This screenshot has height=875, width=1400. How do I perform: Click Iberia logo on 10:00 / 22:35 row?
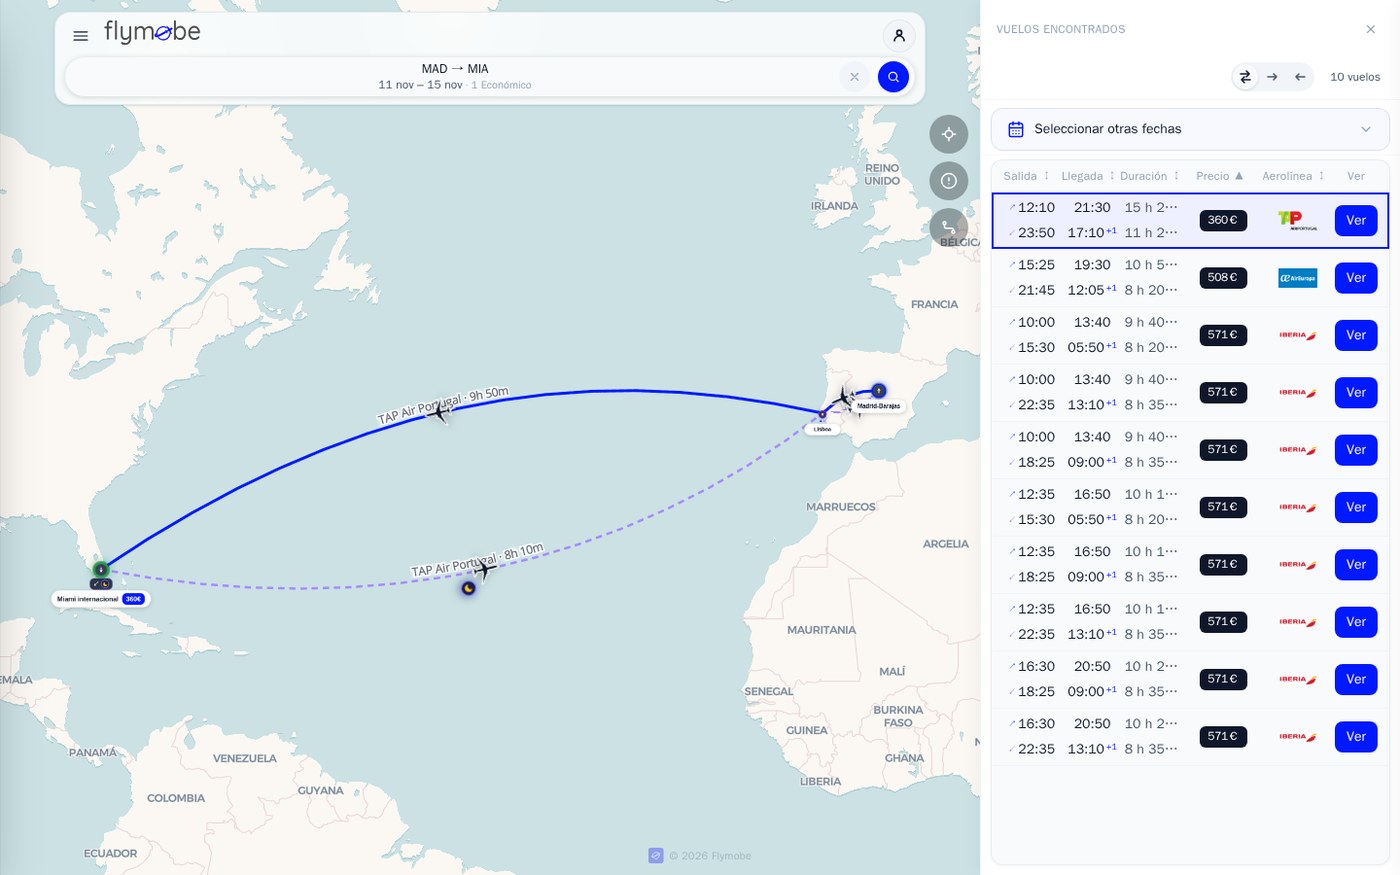point(1297,393)
